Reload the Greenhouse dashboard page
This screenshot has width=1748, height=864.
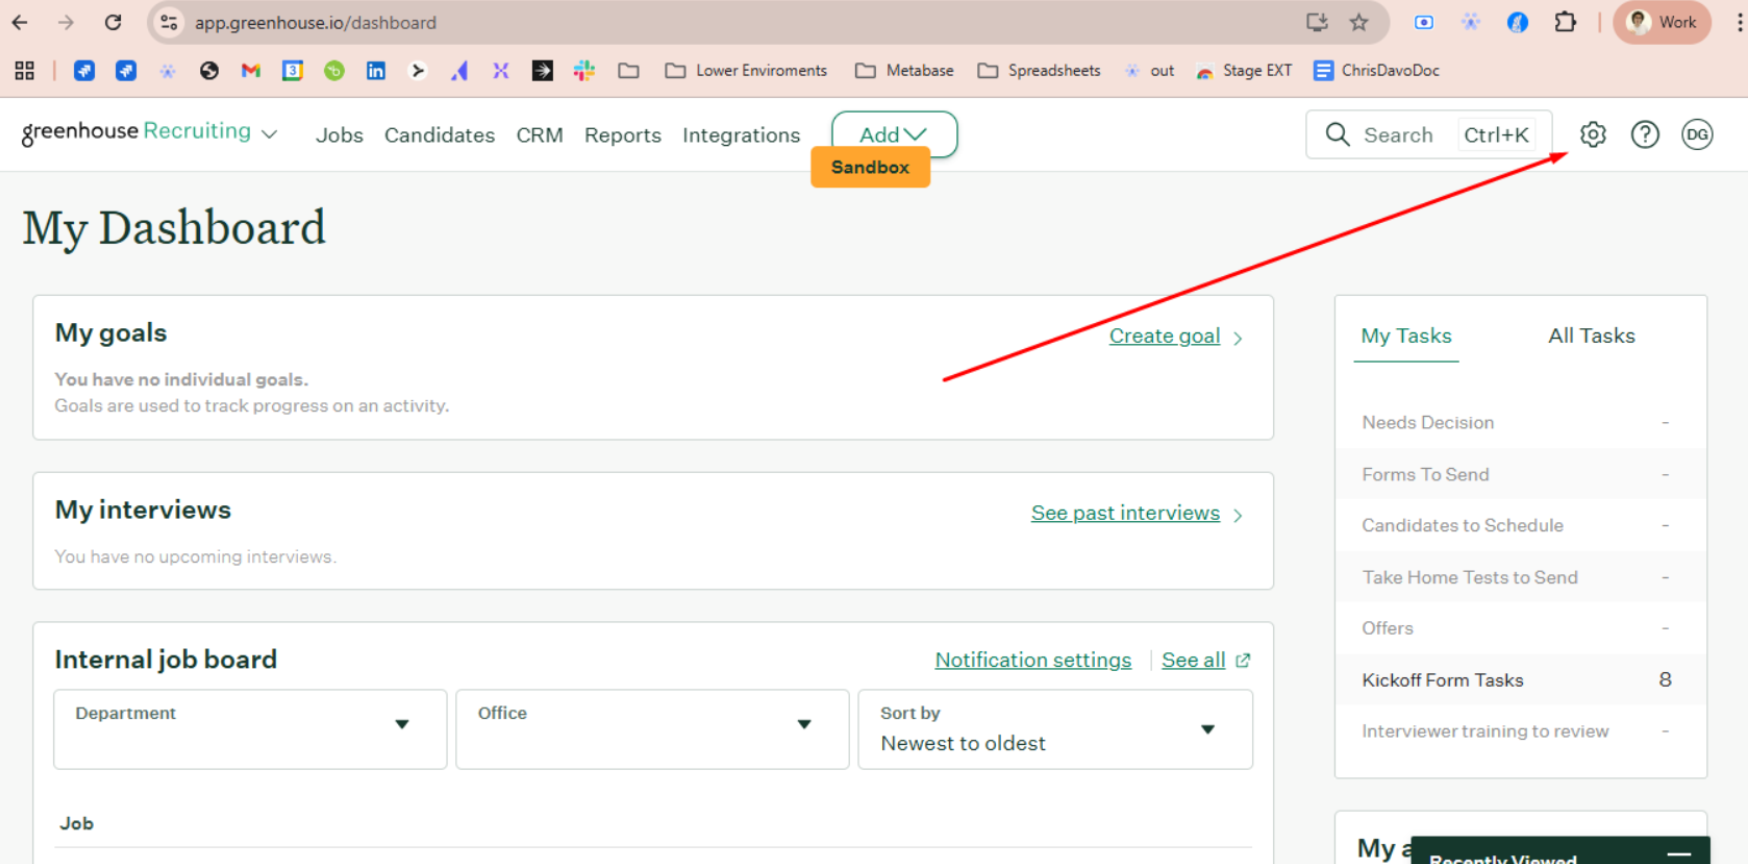pyautogui.click(x=113, y=22)
